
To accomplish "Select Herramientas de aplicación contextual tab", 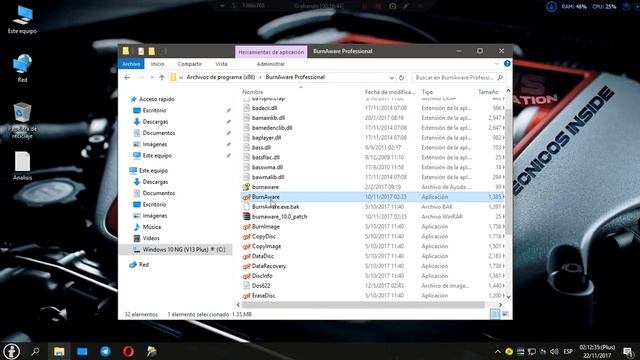I will point(271,52).
